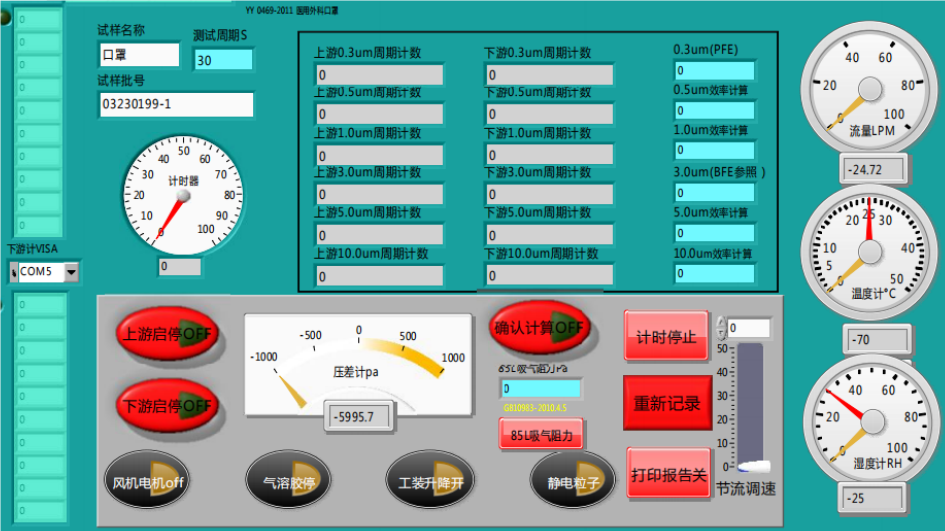Viewport: 945px width, 531px height.
Task: Click the 重新记录 button
Action: tap(666, 404)
